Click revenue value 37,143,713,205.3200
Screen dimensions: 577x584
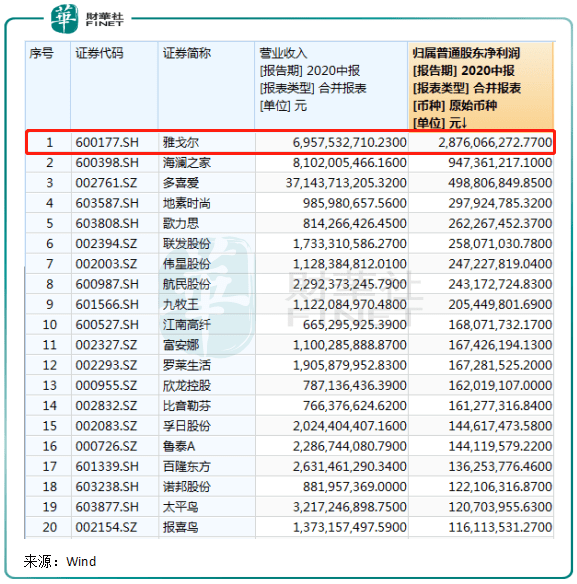click(x=346, y=183)
